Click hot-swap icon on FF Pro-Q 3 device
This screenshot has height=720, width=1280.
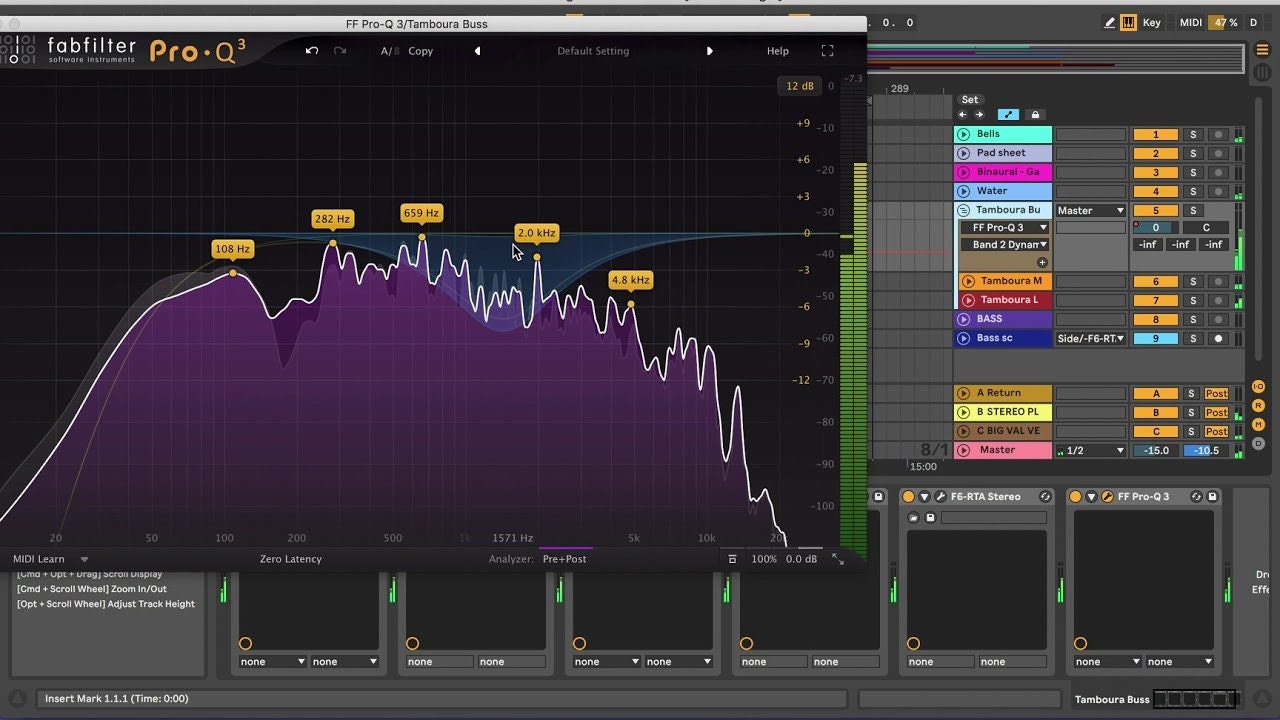[1195, 497]
